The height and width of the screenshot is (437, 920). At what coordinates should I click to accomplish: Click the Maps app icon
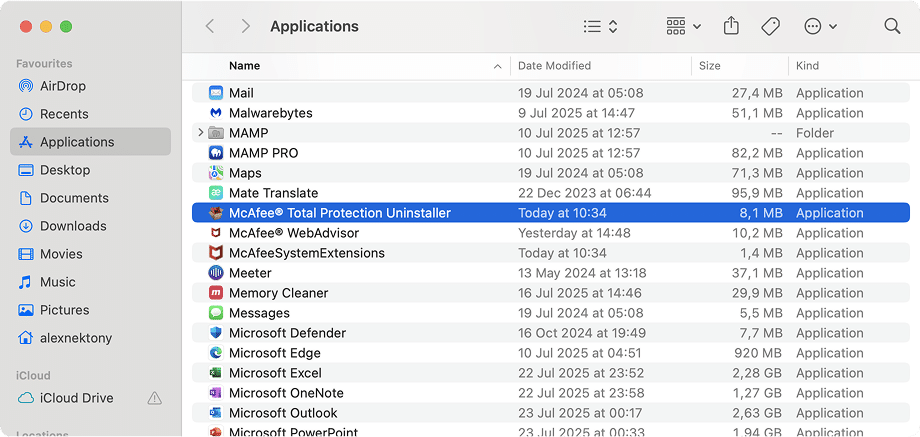pos(216,173)
